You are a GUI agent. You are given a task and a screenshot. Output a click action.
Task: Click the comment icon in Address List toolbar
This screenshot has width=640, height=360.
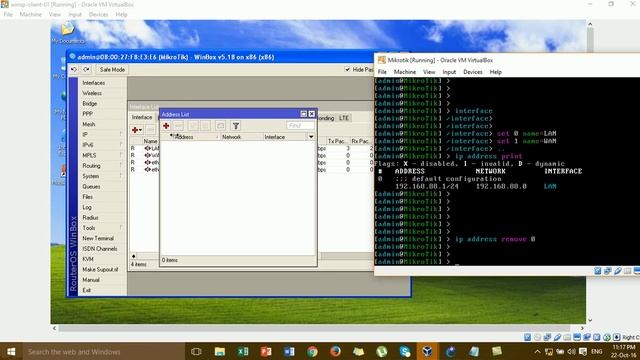[x=220, y=126]
